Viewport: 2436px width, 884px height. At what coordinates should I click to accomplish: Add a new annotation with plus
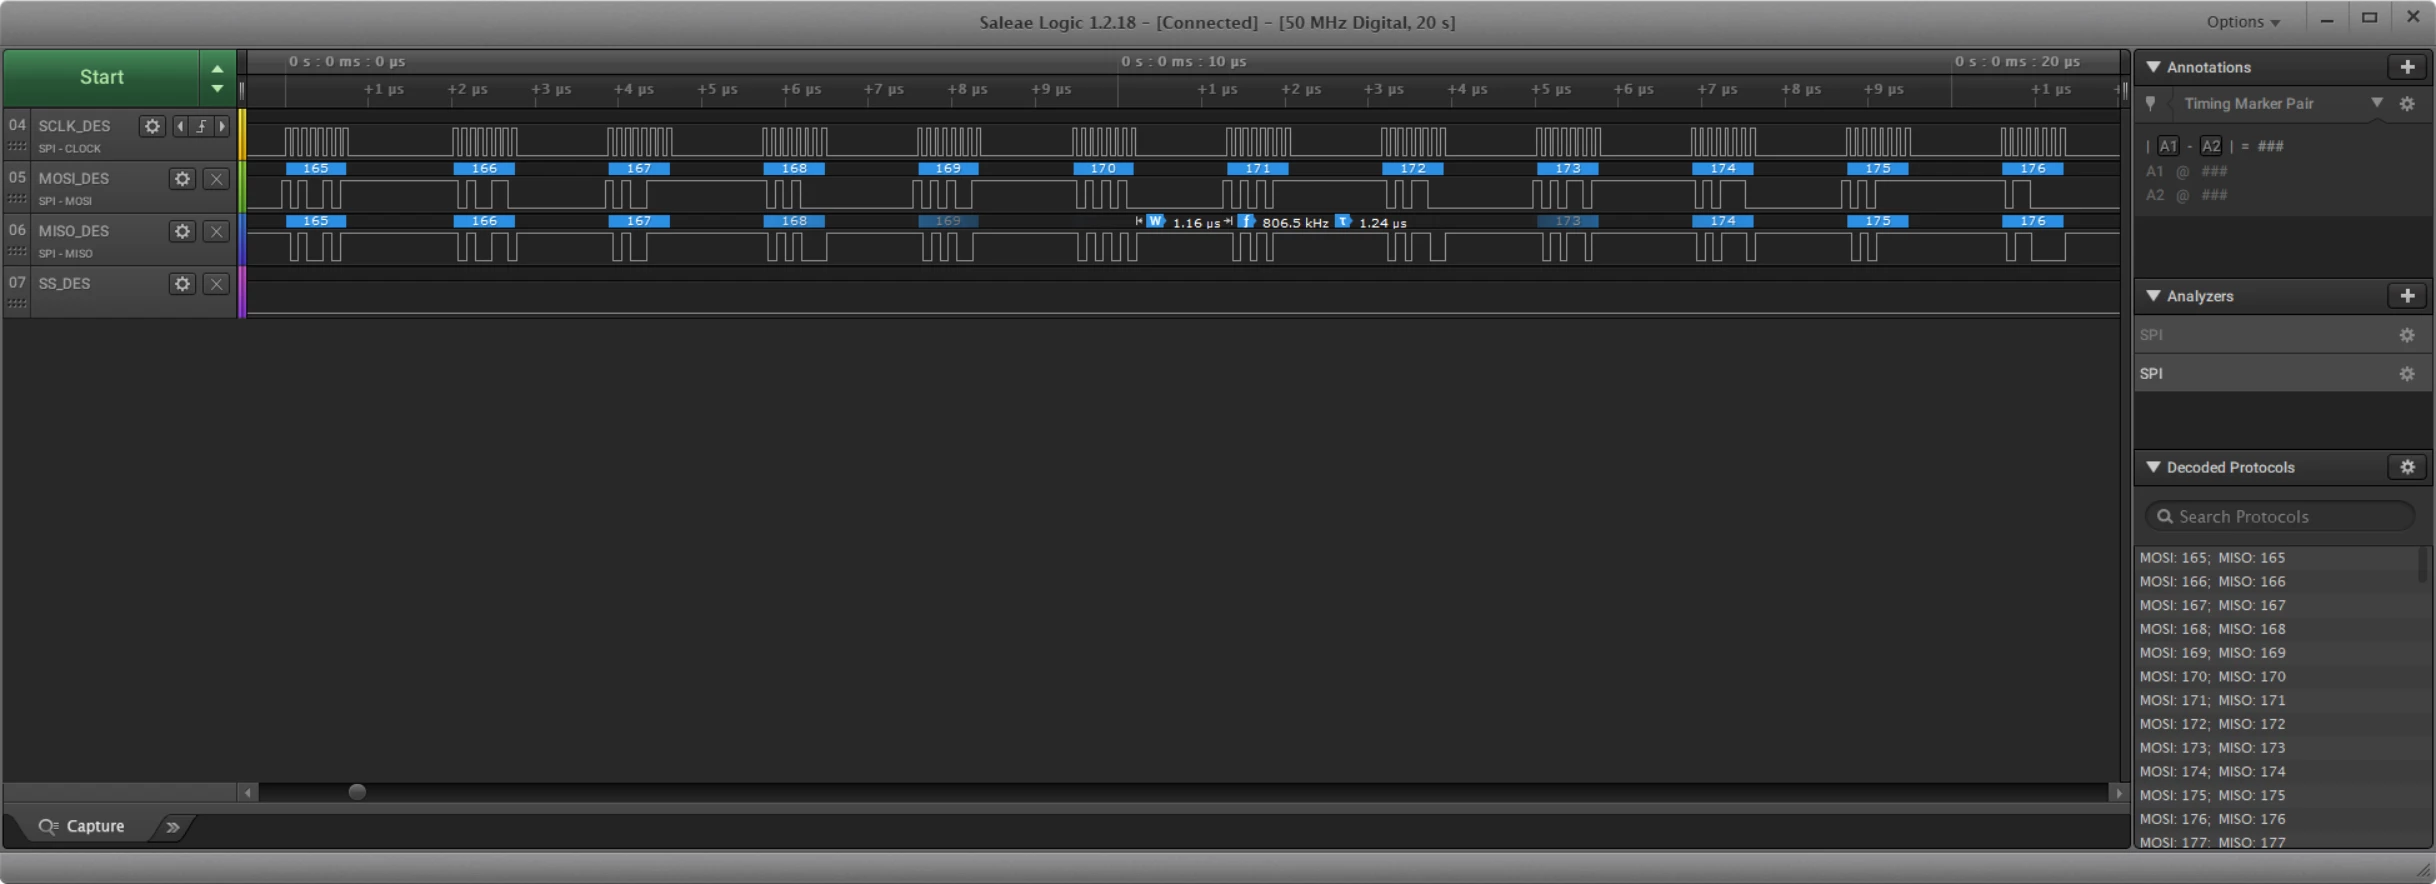coord(2407,67)
